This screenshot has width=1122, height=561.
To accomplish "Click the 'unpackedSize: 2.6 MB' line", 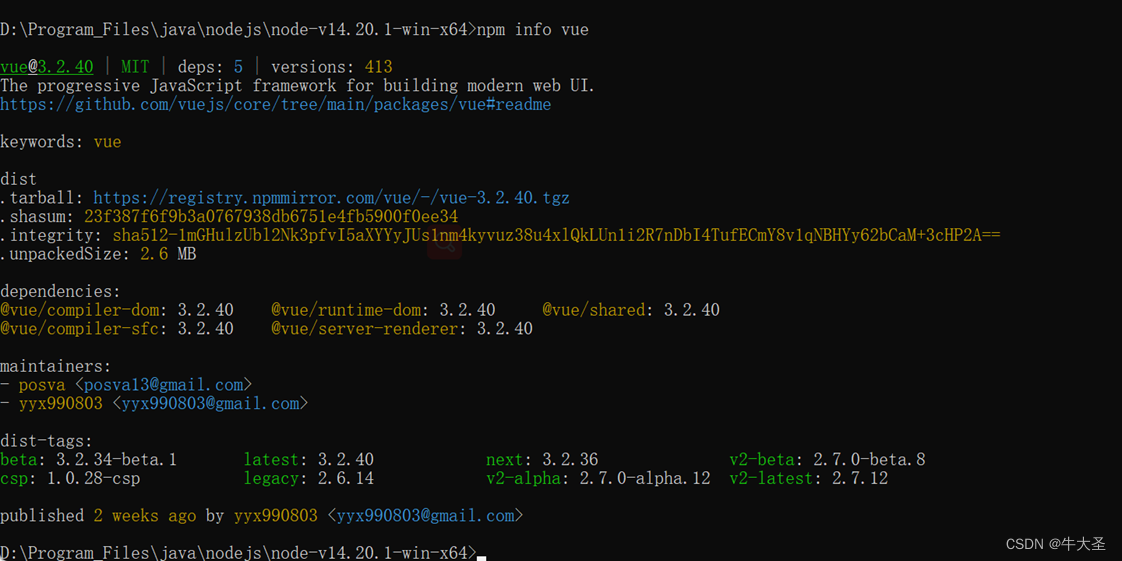I will point(98,253).
